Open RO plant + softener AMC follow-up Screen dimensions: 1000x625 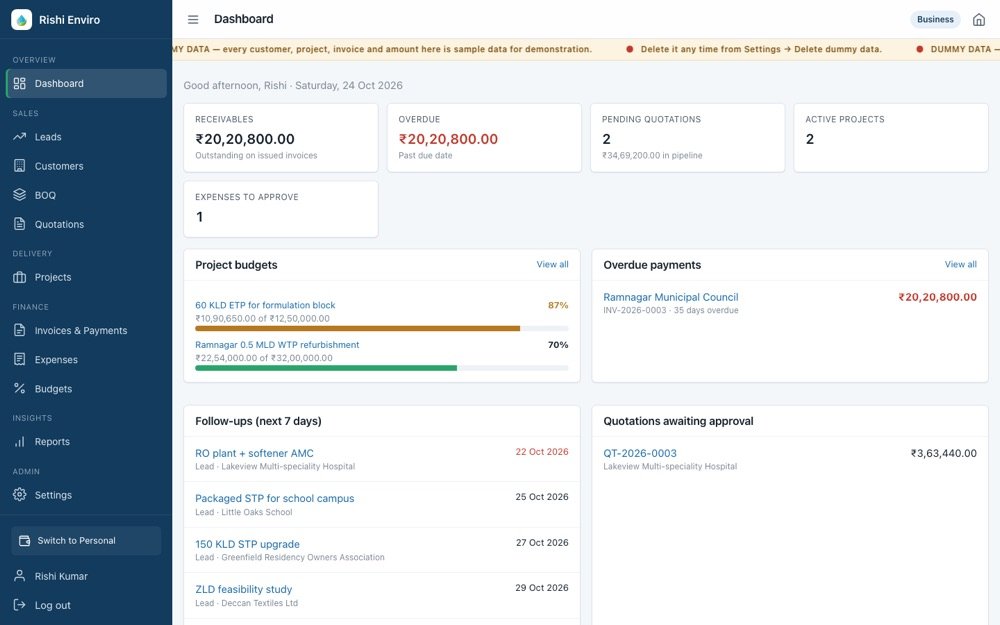tap(254, 453)
